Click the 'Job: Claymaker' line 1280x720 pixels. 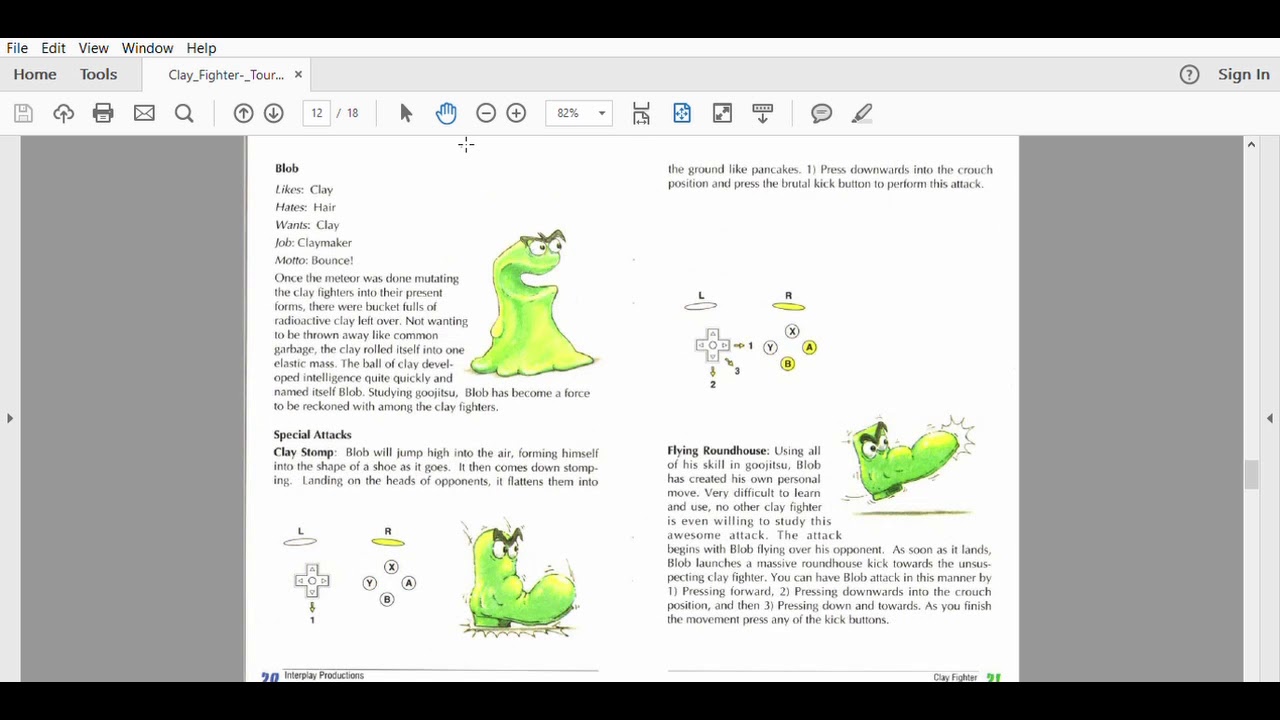point(313,242)
